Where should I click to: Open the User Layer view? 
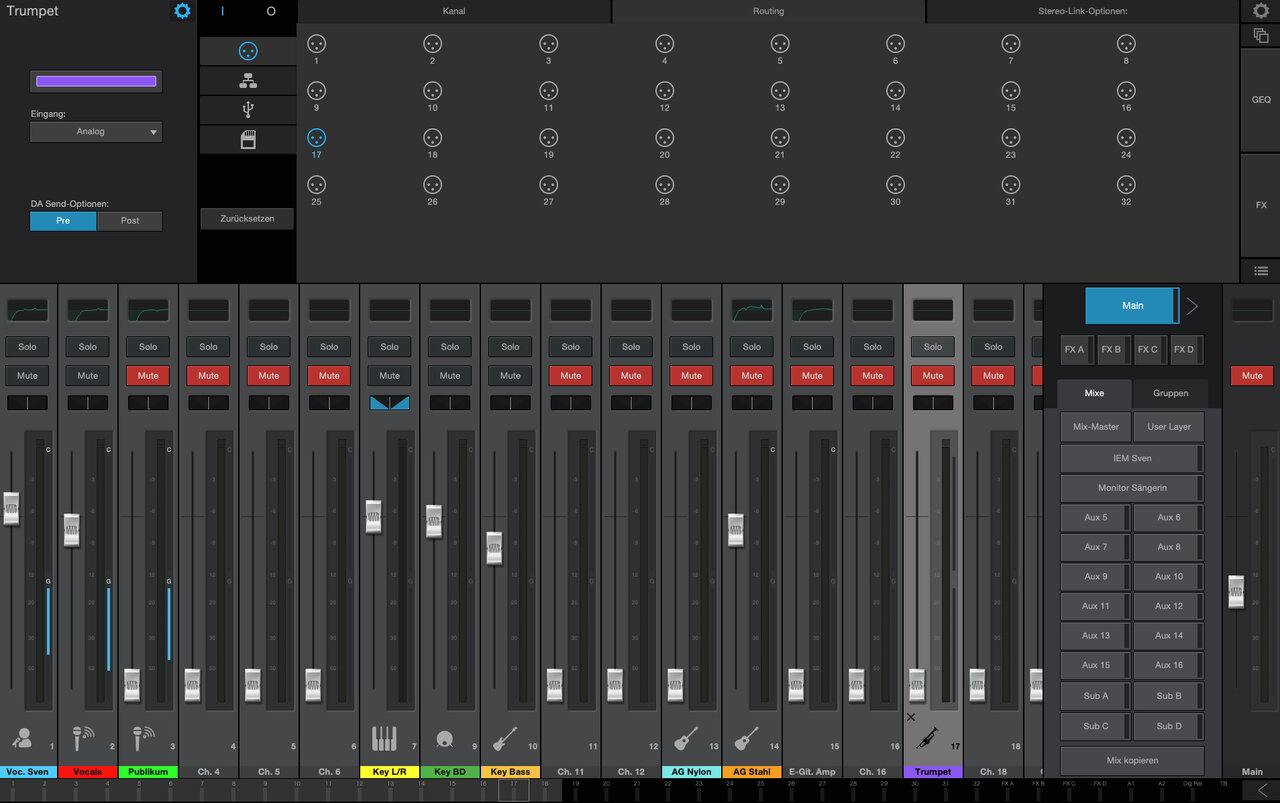[x=1169, y=427]
